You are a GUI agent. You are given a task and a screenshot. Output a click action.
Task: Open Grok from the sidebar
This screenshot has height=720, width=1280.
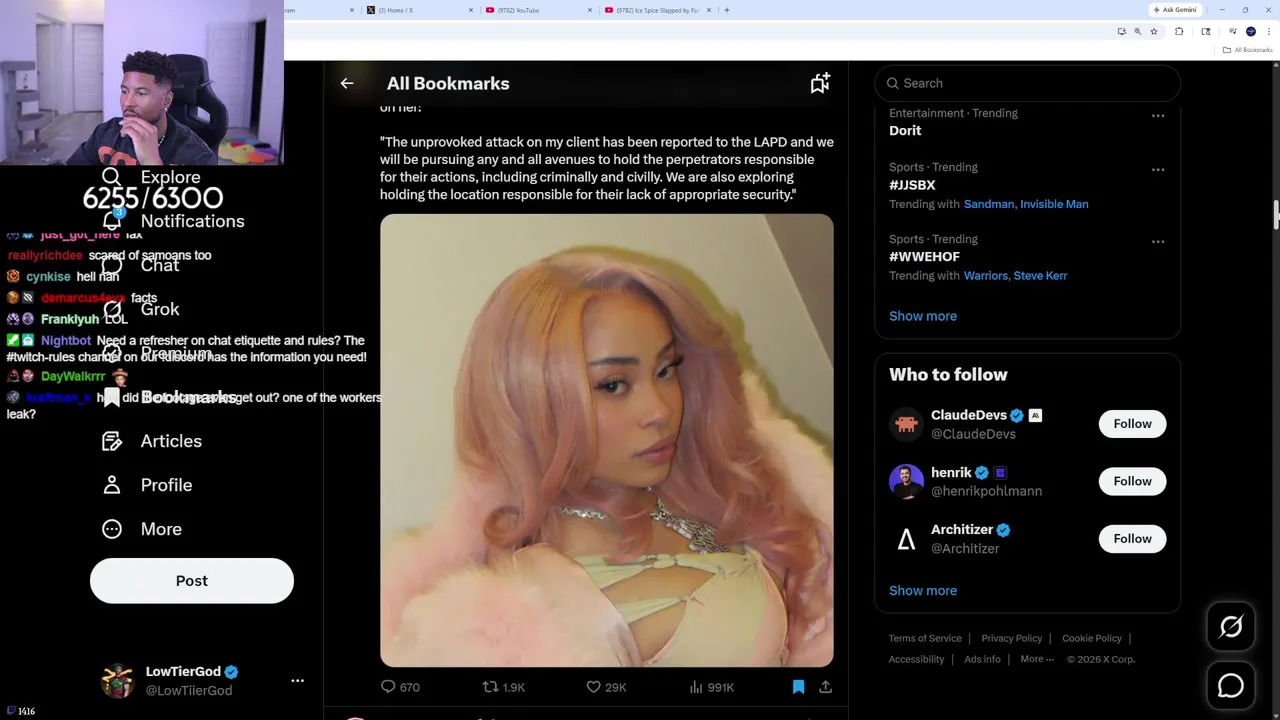click(160, 309)
